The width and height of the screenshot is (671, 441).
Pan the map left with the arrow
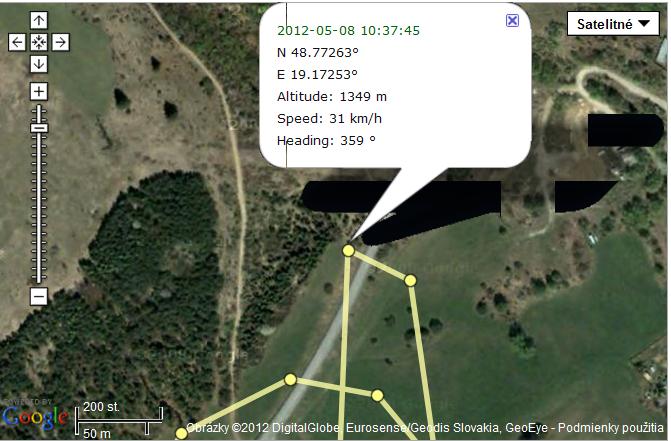tap(17, 42)
